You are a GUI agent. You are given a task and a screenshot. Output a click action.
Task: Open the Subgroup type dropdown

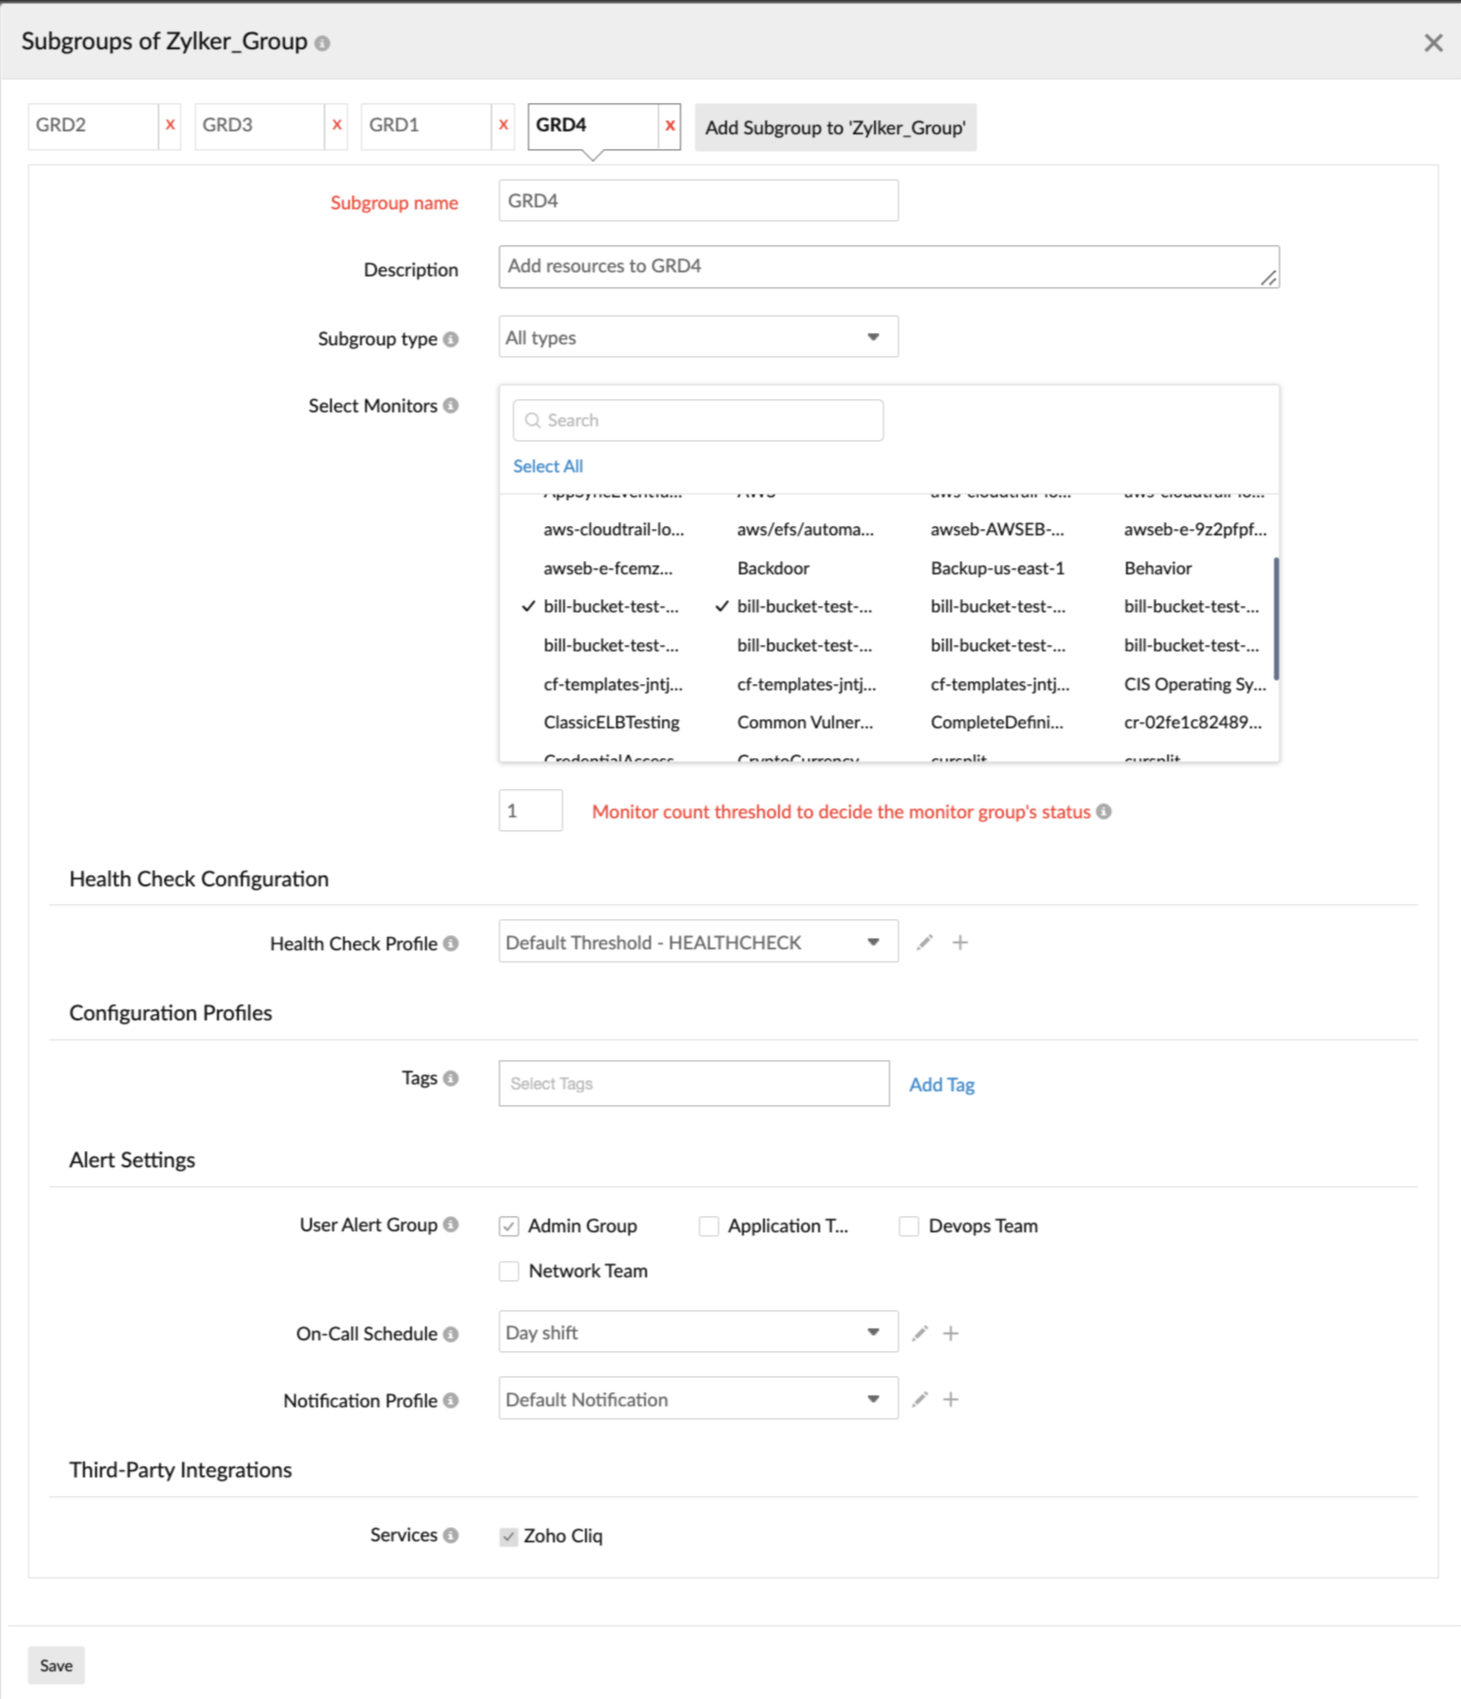[698, 337]
